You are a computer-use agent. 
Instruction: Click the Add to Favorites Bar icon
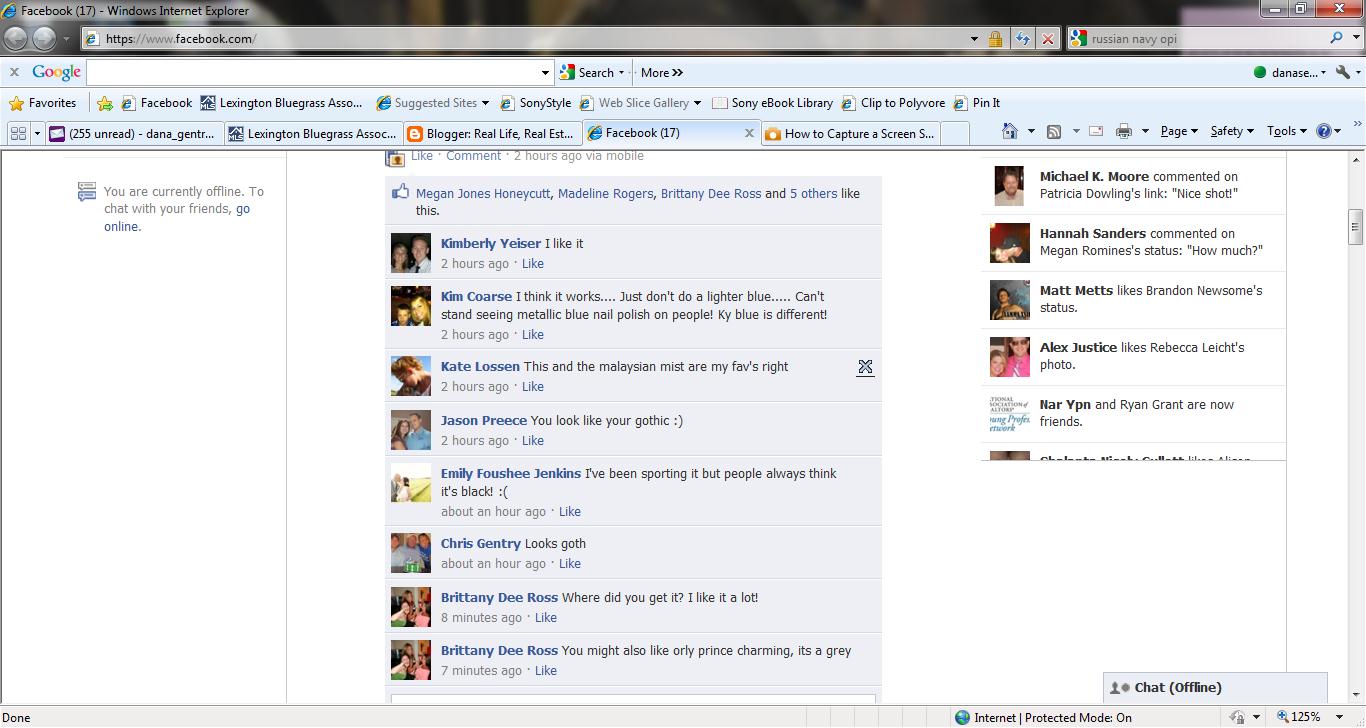pyautogui.click(x=105, y=102)
